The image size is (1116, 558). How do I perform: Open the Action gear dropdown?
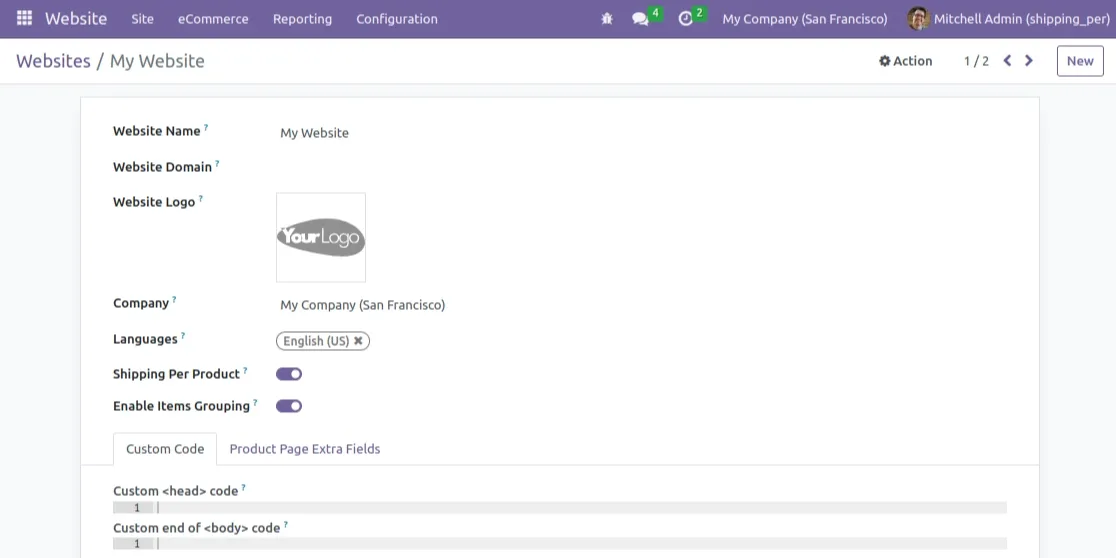[905, 61]
